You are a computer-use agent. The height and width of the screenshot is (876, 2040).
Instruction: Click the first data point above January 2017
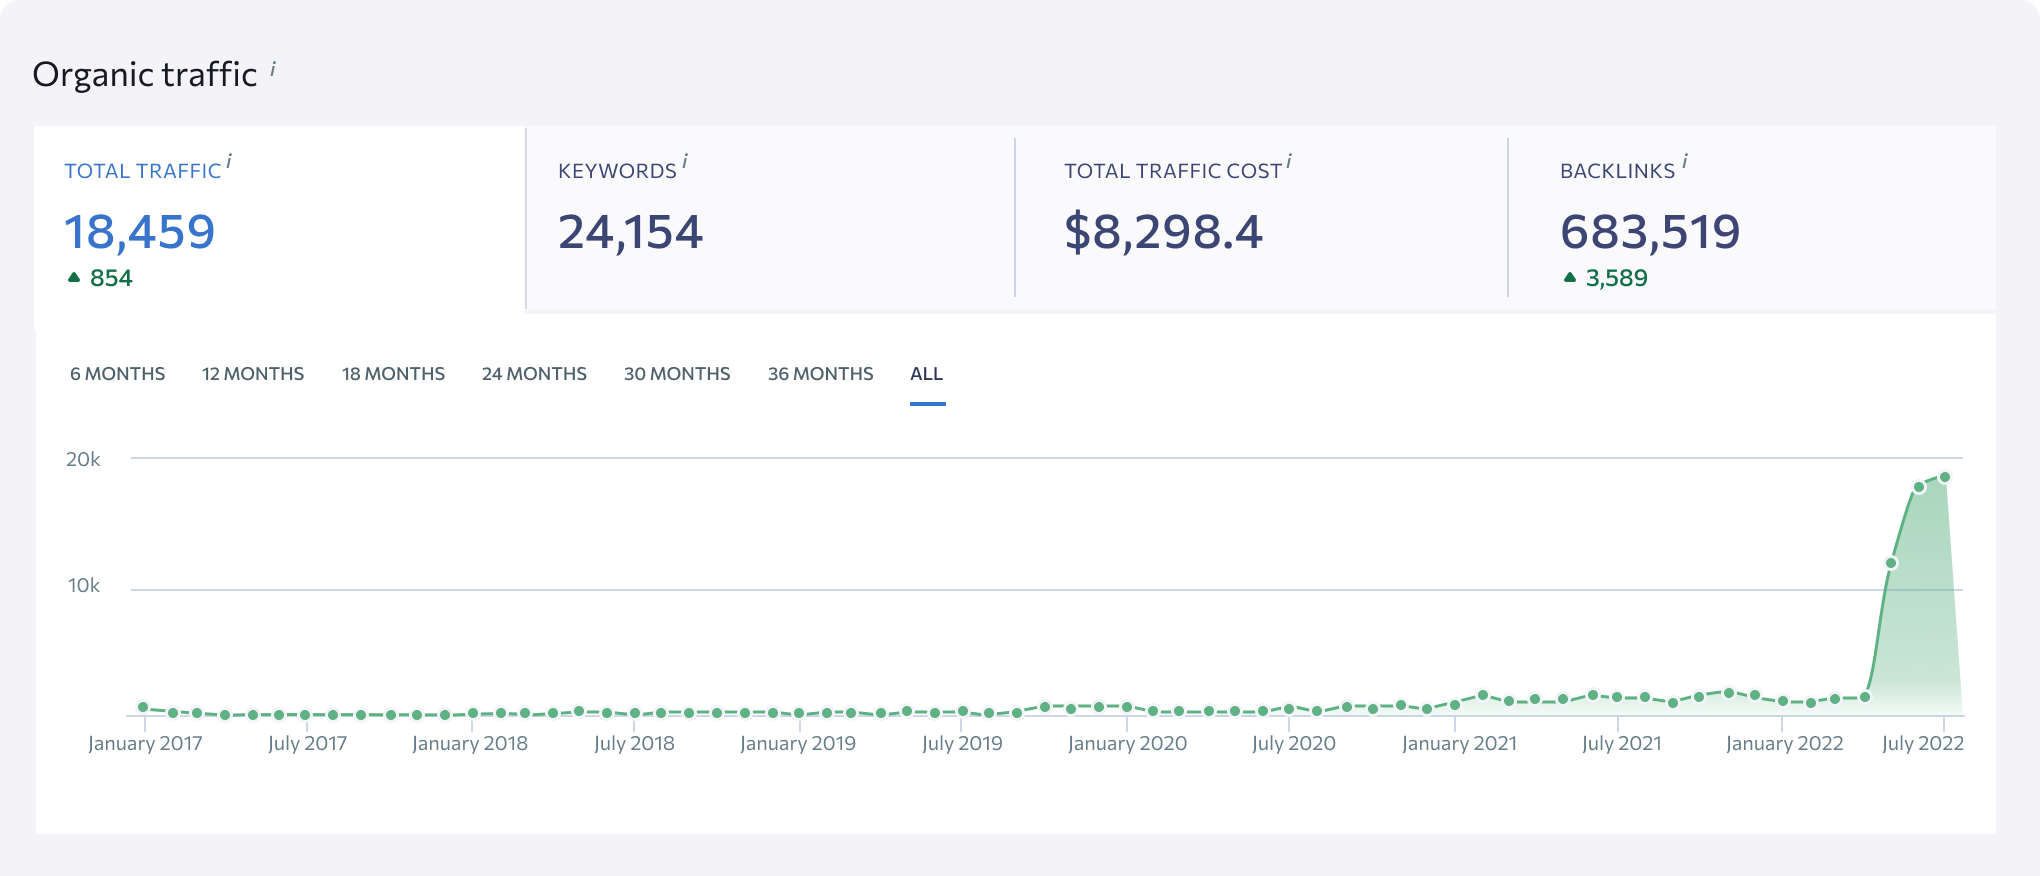coord(144,707)
